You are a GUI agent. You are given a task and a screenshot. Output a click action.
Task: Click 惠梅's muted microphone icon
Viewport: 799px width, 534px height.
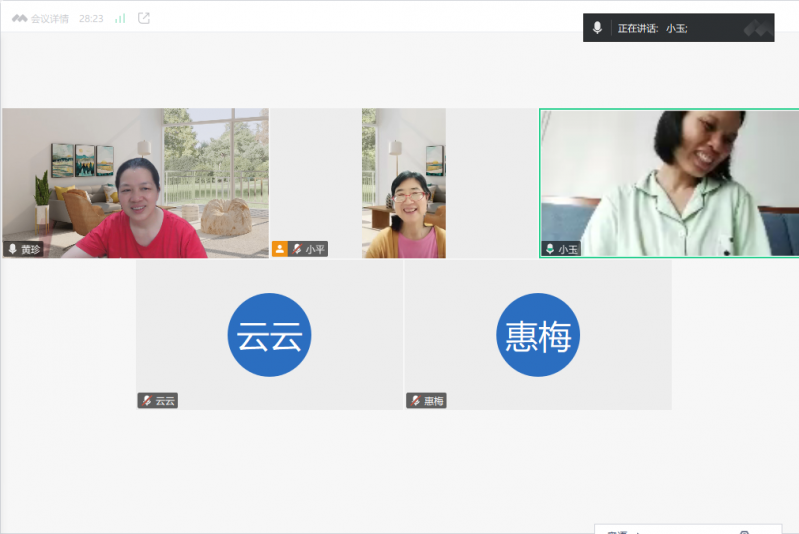click(x=415, y=400)
